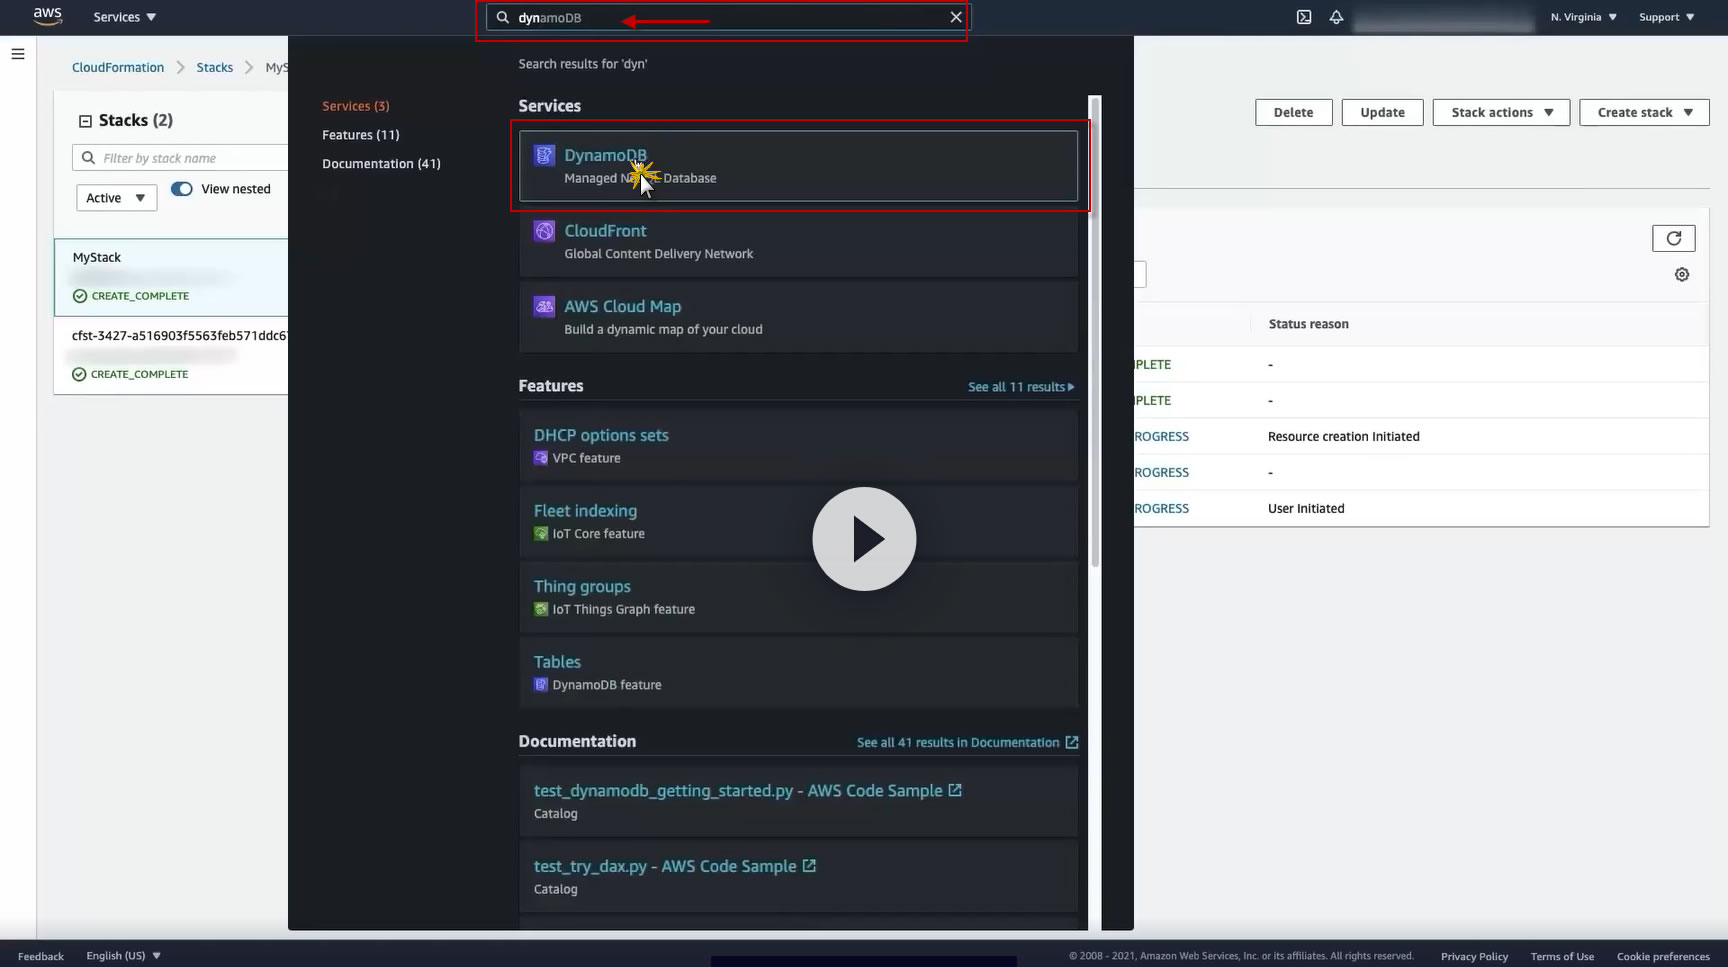Click the refresh events button
This screenshot has height=967, width=1728.
coord(1673,238)
